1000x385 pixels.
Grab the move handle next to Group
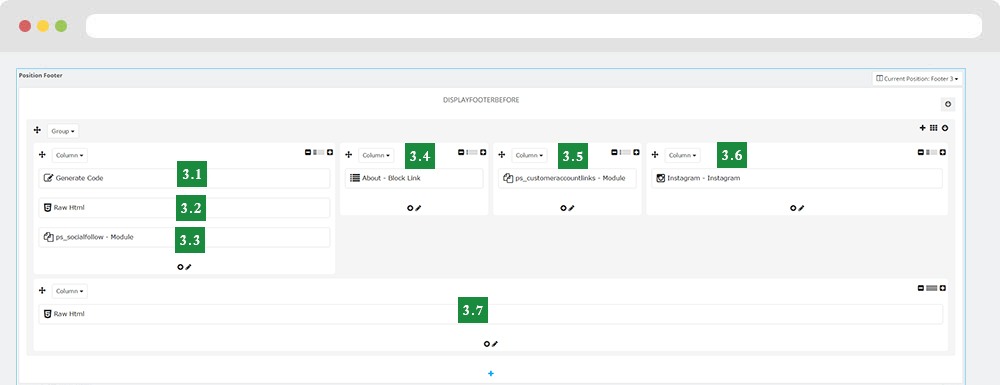click(37, 130)
